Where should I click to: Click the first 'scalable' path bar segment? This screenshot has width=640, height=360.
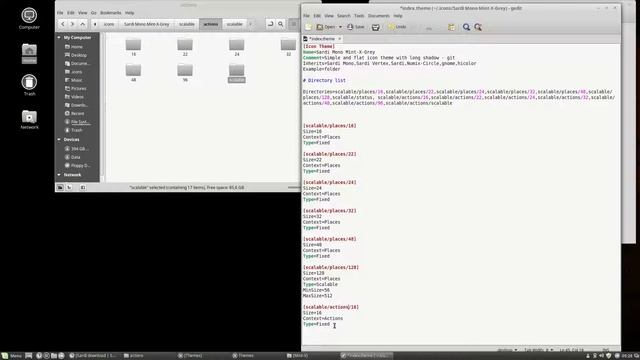click(x=187, y=24)
